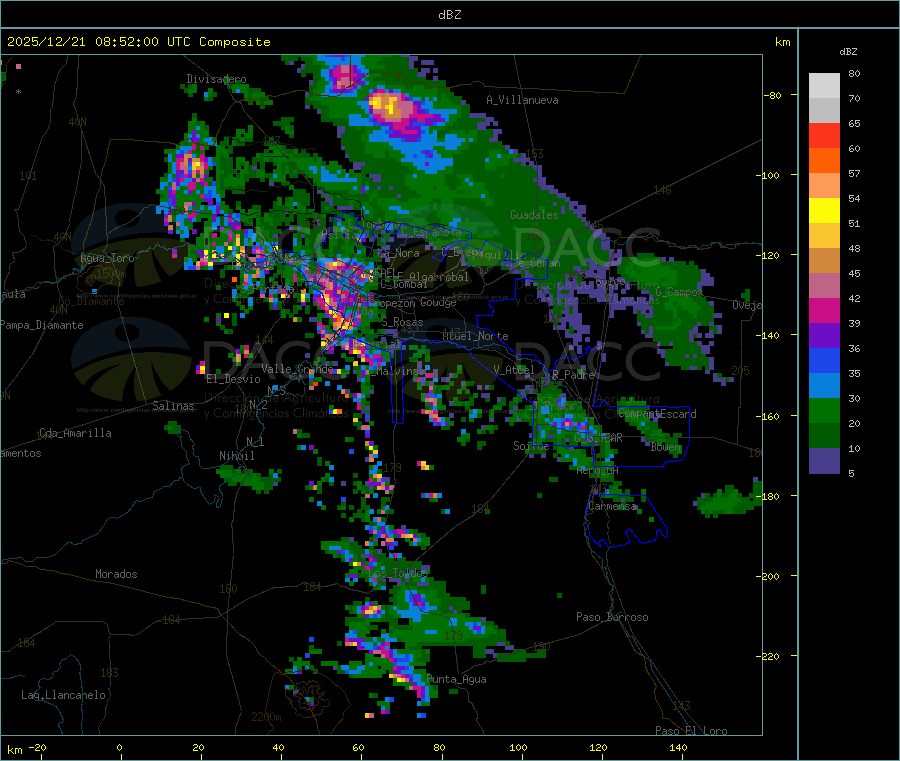Click the V_Atuel label
Screen dimensions: 900x761
point(514,370)
